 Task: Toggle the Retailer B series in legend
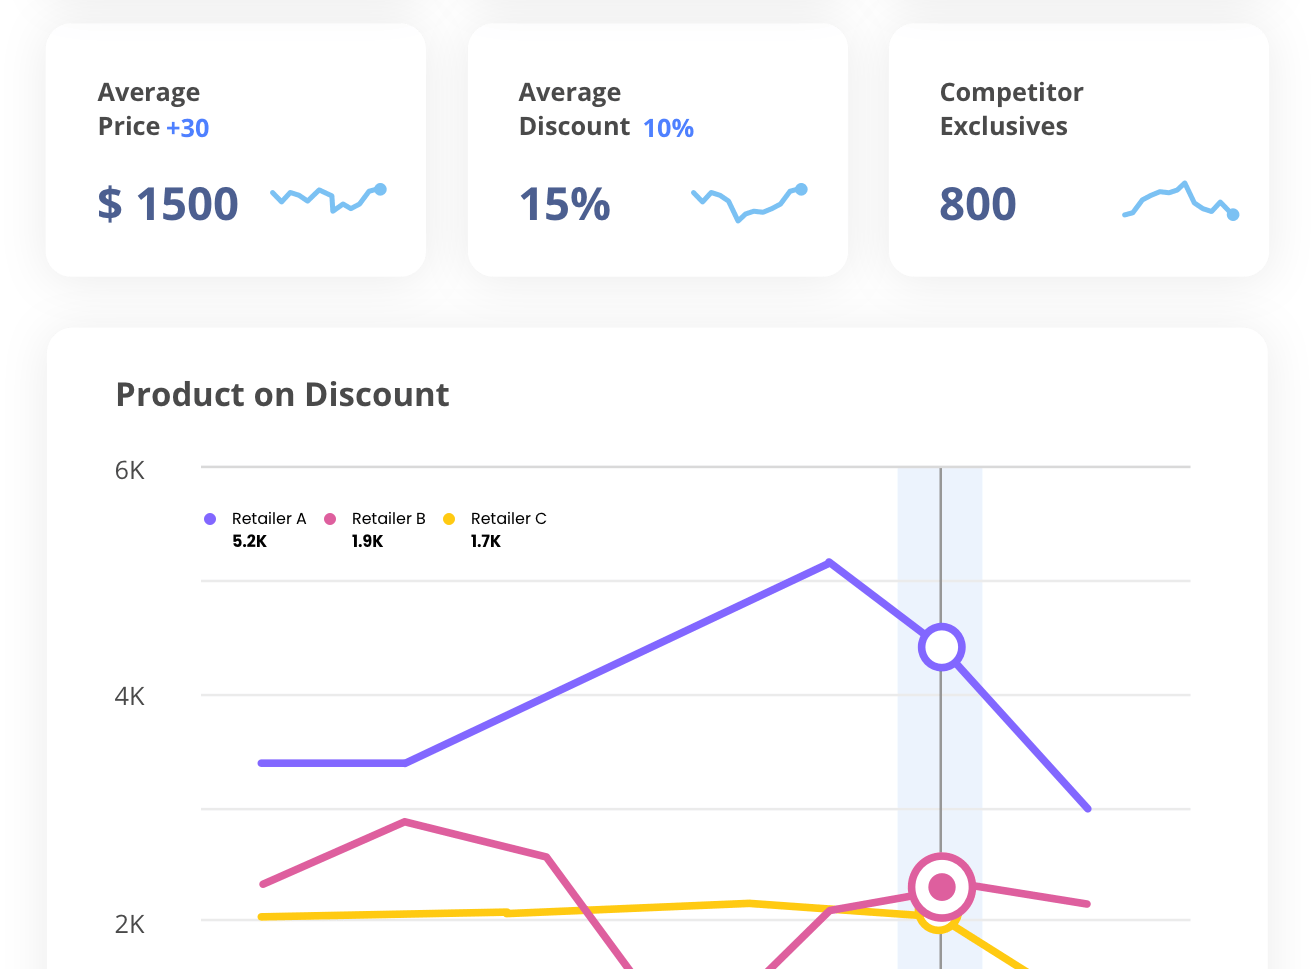click(x=388, y=518)
